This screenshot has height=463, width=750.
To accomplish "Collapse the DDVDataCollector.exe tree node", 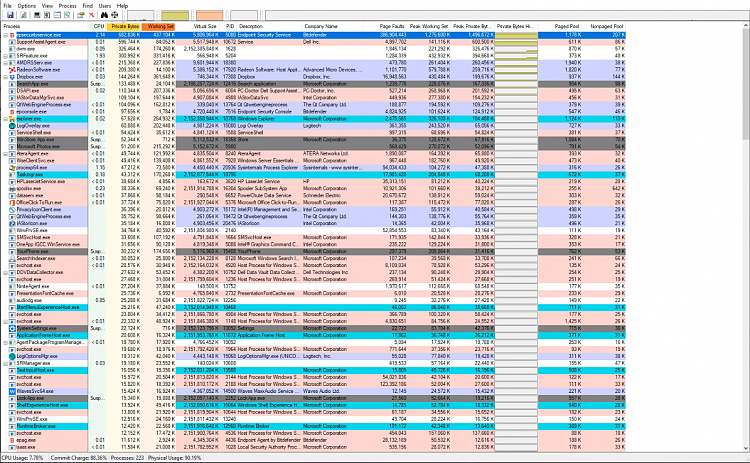I will (6, 273).
